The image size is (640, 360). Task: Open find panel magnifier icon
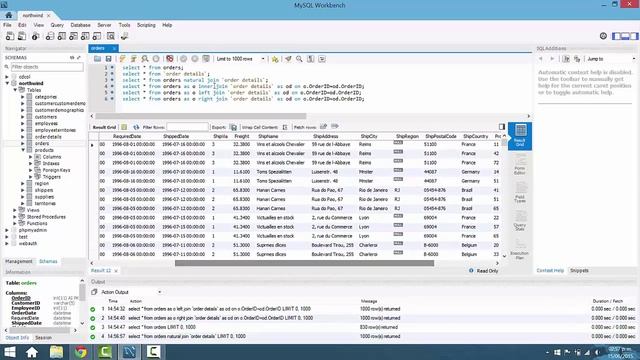[x=299, y=59]
